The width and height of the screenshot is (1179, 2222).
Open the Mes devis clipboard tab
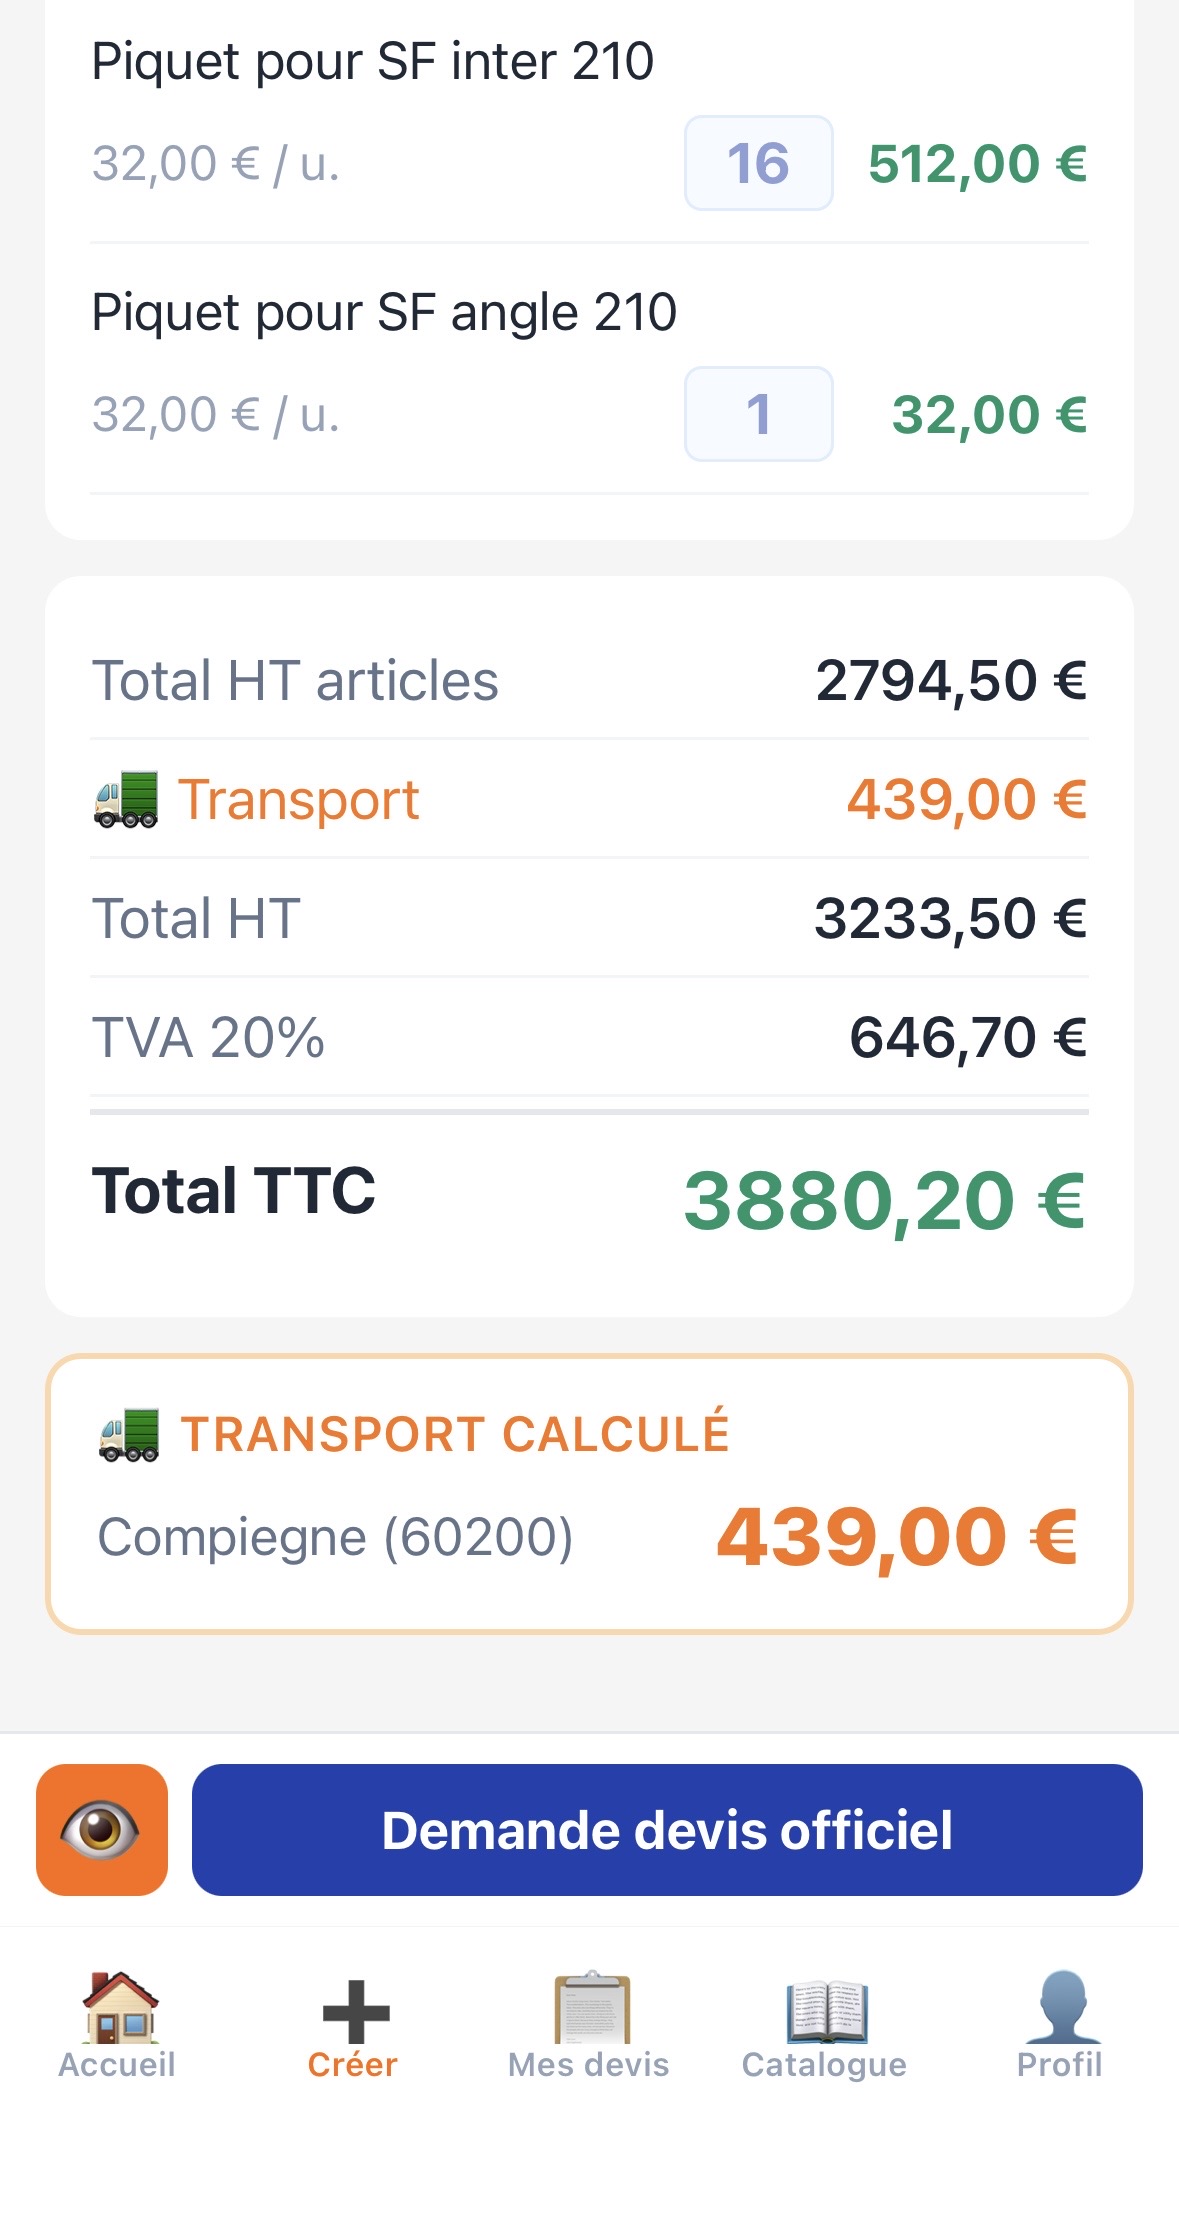590,2024
